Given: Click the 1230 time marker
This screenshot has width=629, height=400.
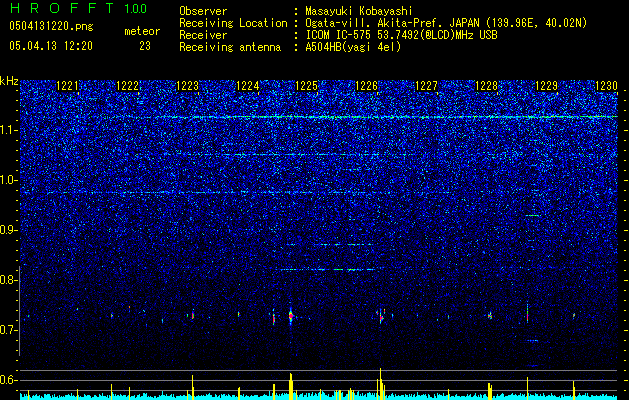Looking at the screenshot, I should (606, 85).
